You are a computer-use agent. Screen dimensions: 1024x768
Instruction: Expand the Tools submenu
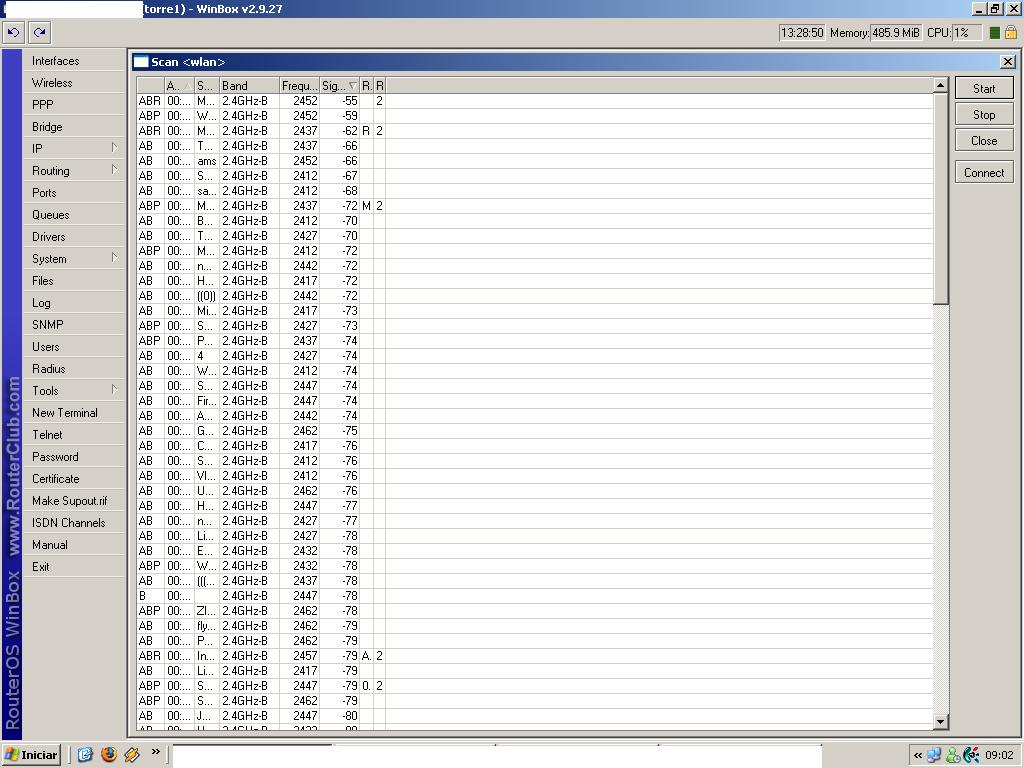tap(74, 391)
